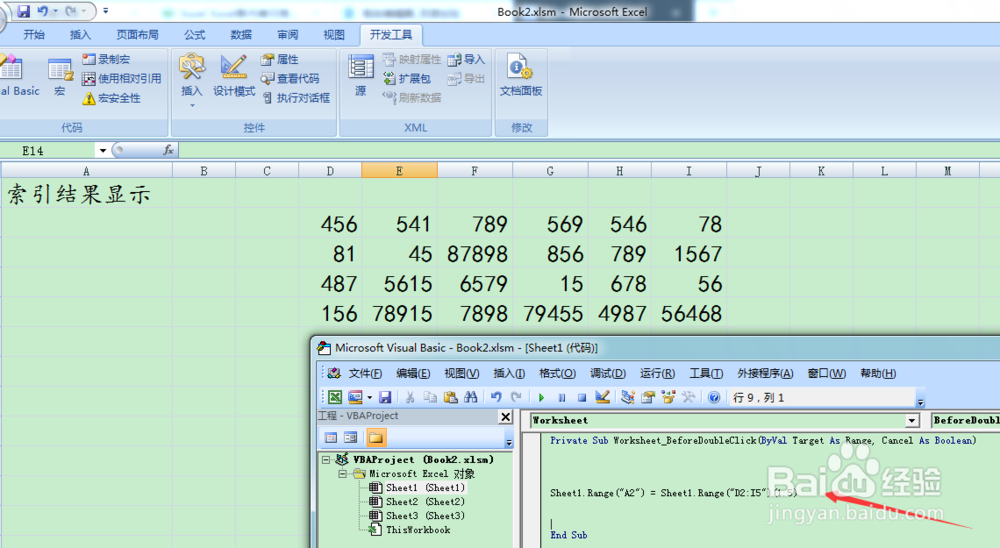Click the VBA Undo icon
This screenshot has height=548, width=1000.
pos(496,397)
